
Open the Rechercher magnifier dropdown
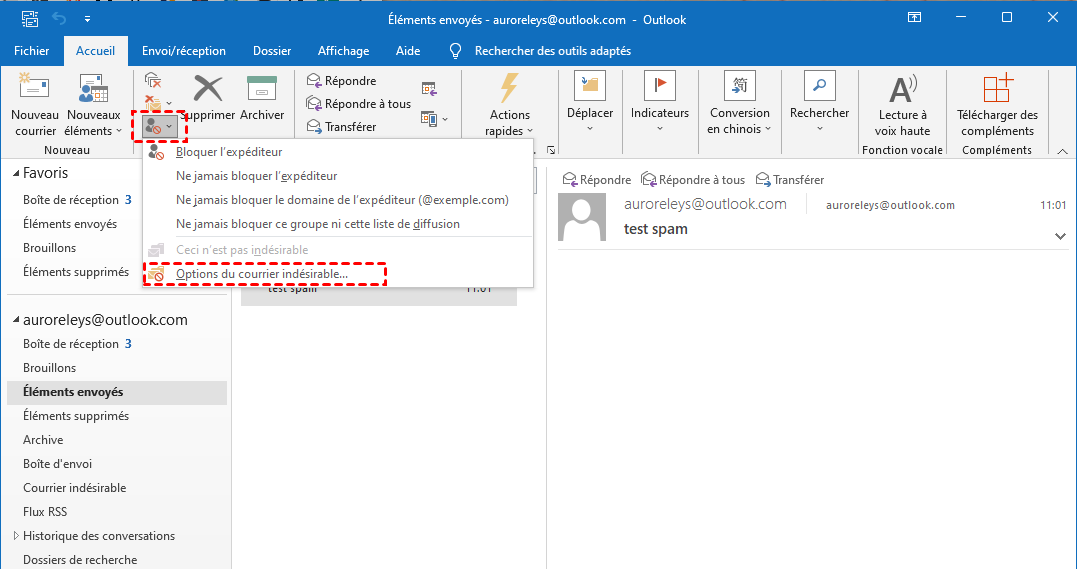point(819,103)
